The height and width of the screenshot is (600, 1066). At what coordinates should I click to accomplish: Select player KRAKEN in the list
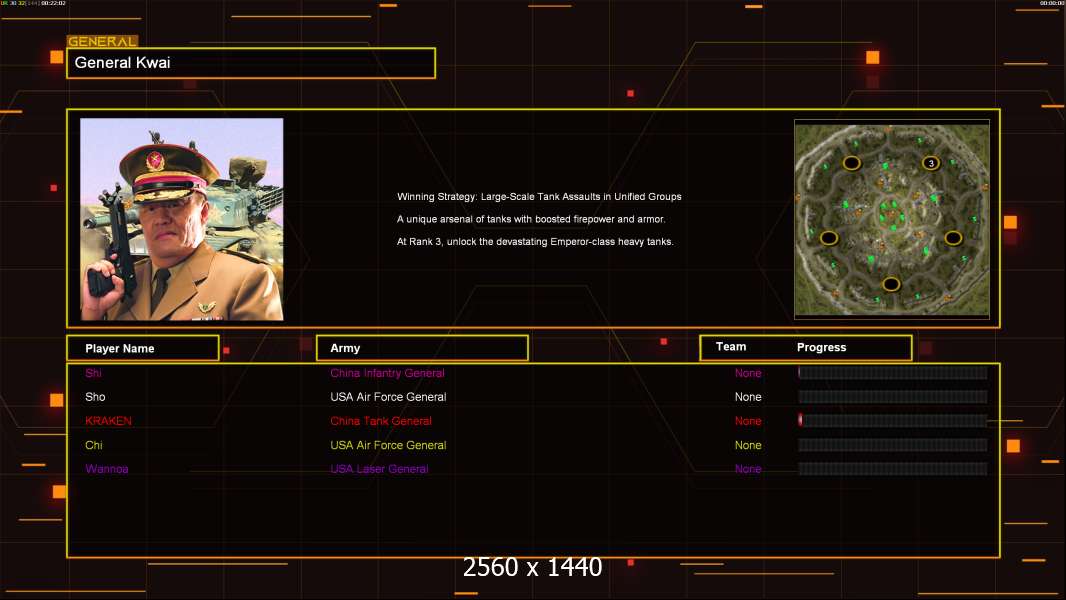108,421
